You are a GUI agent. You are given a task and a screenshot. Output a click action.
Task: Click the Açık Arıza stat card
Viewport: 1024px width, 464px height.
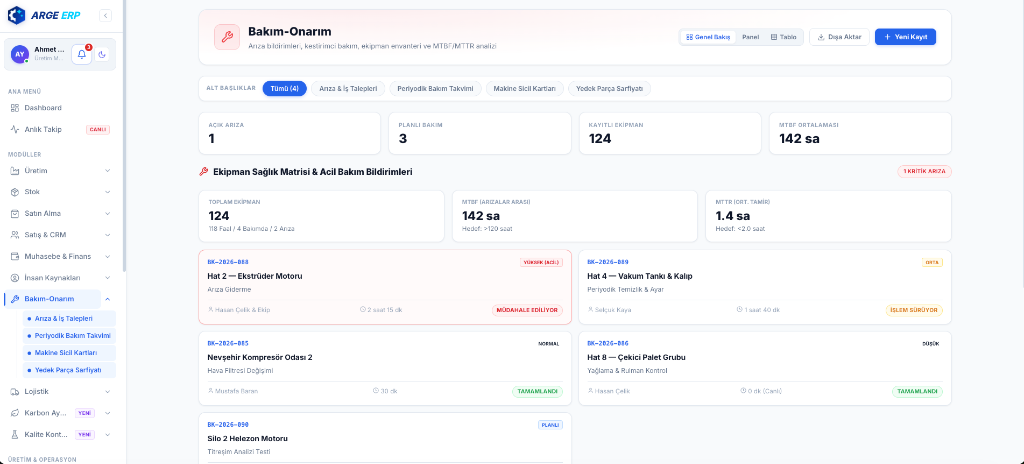point(289,133)
